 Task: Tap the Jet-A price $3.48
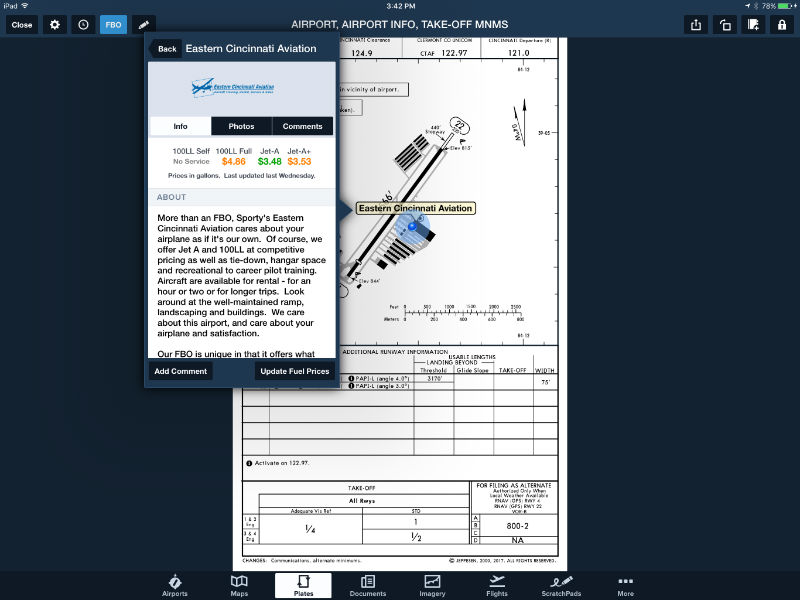tap(269, 161)
